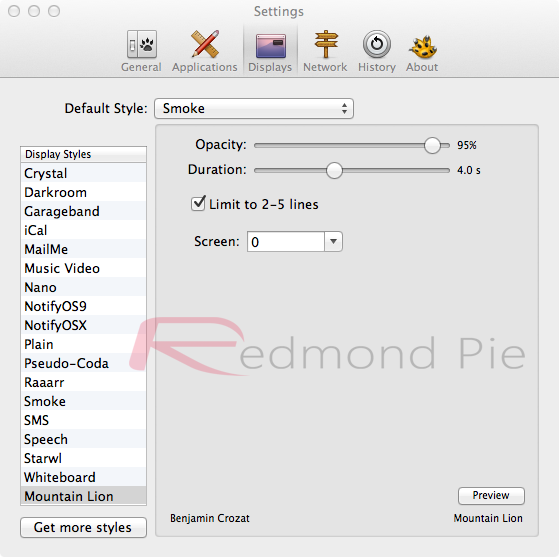Click the Opacity slider knob
Screen dimensions: 559x557
pyautogui.click(x=432, y=145)
